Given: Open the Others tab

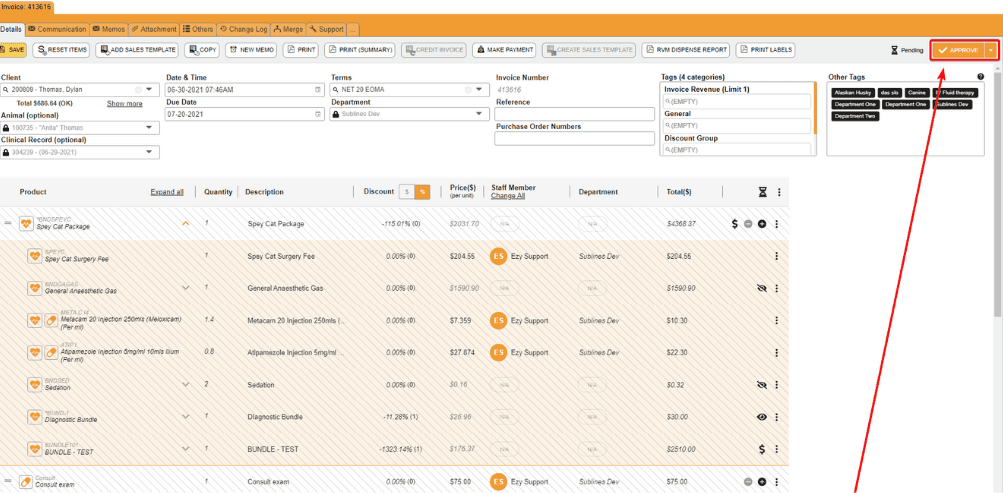Looking at the screenshot, I should [198, 29].
